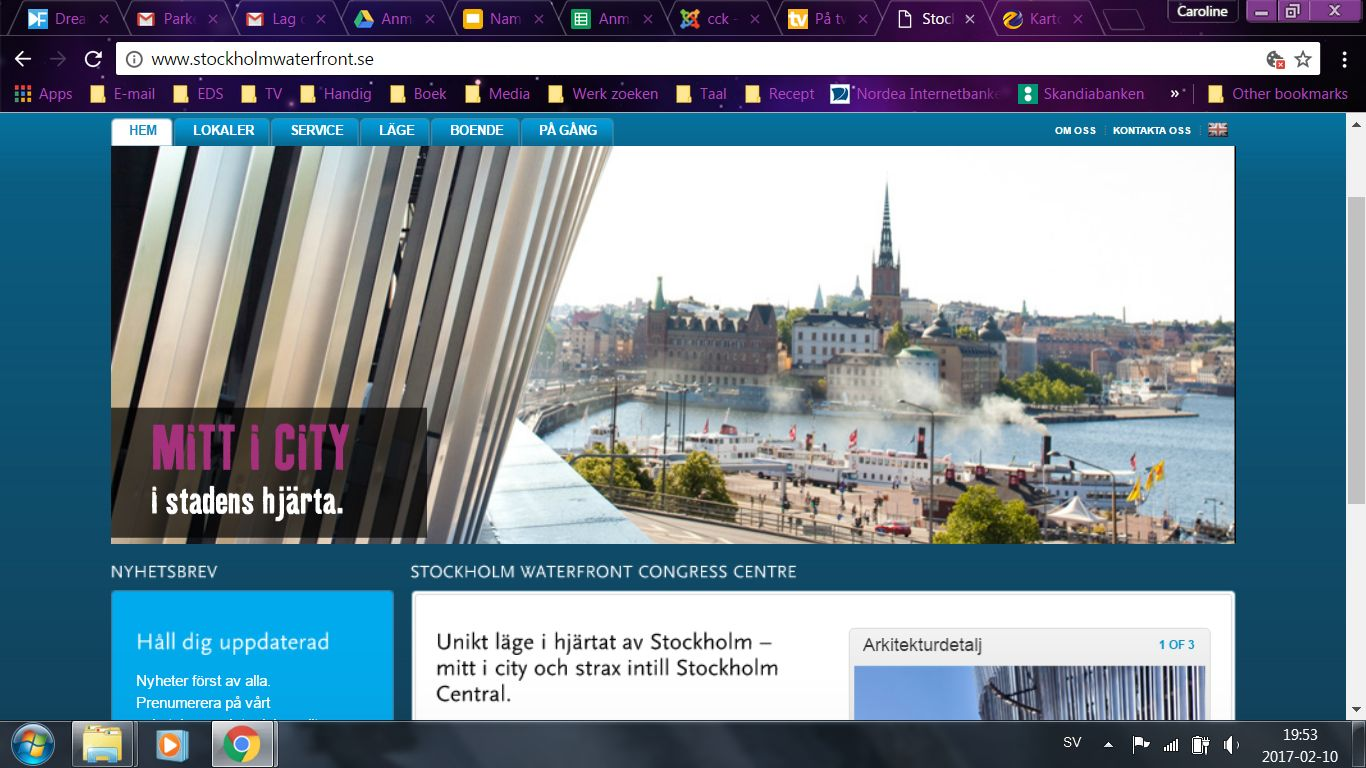
Task: Close the Stockholm Waterfront browser tab
Action: (969, 19)
